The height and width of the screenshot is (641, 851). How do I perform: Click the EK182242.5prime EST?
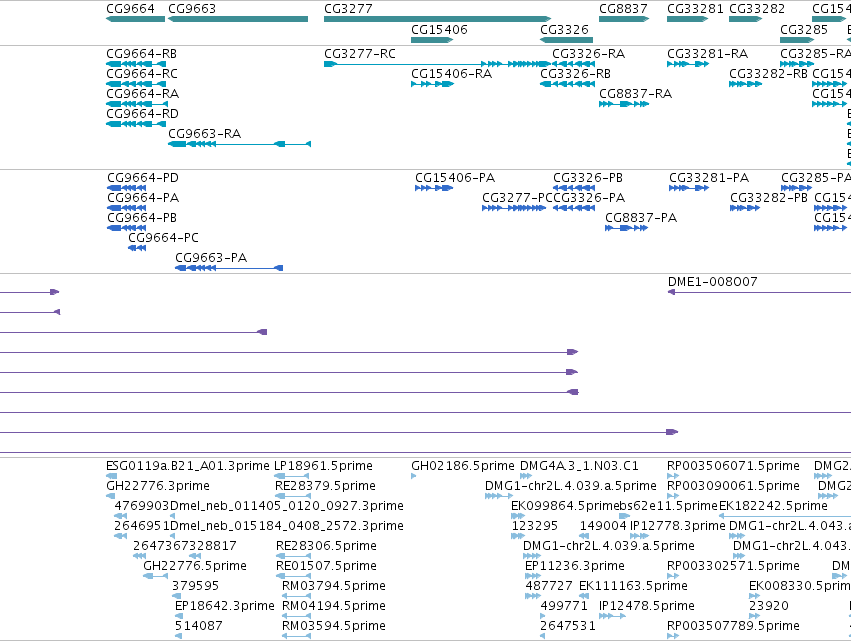(x=785, y=516)
